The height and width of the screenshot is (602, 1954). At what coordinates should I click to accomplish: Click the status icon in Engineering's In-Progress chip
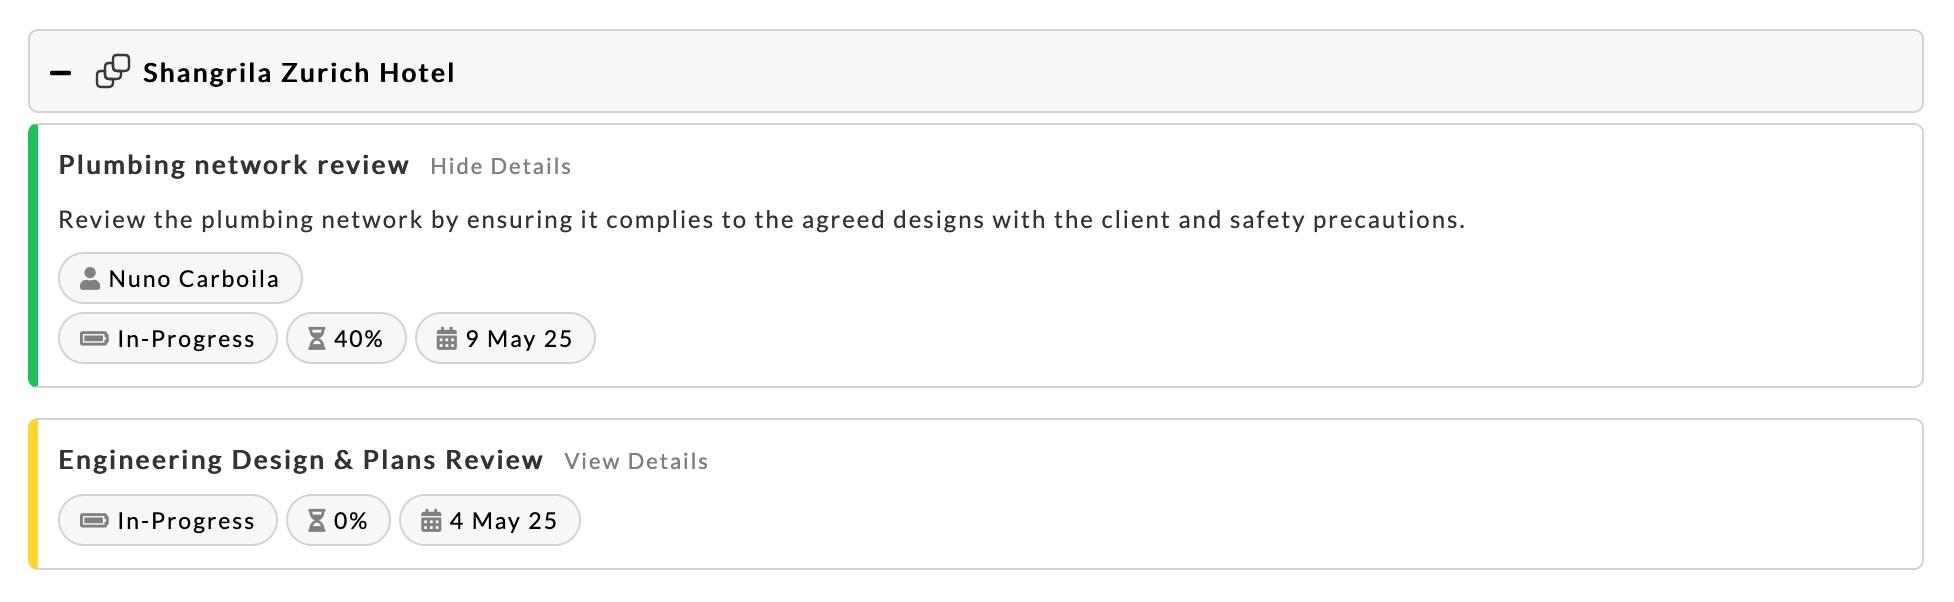click(94, 521)
